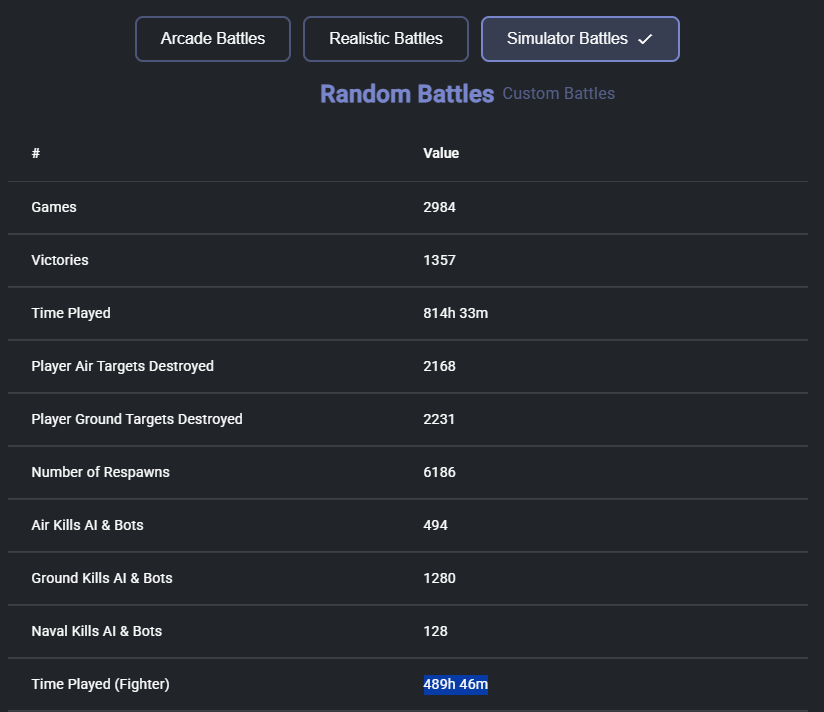Select the 814h 33m Time Played value
Viewport: 824px width, 712px height.
pos(455,313)
